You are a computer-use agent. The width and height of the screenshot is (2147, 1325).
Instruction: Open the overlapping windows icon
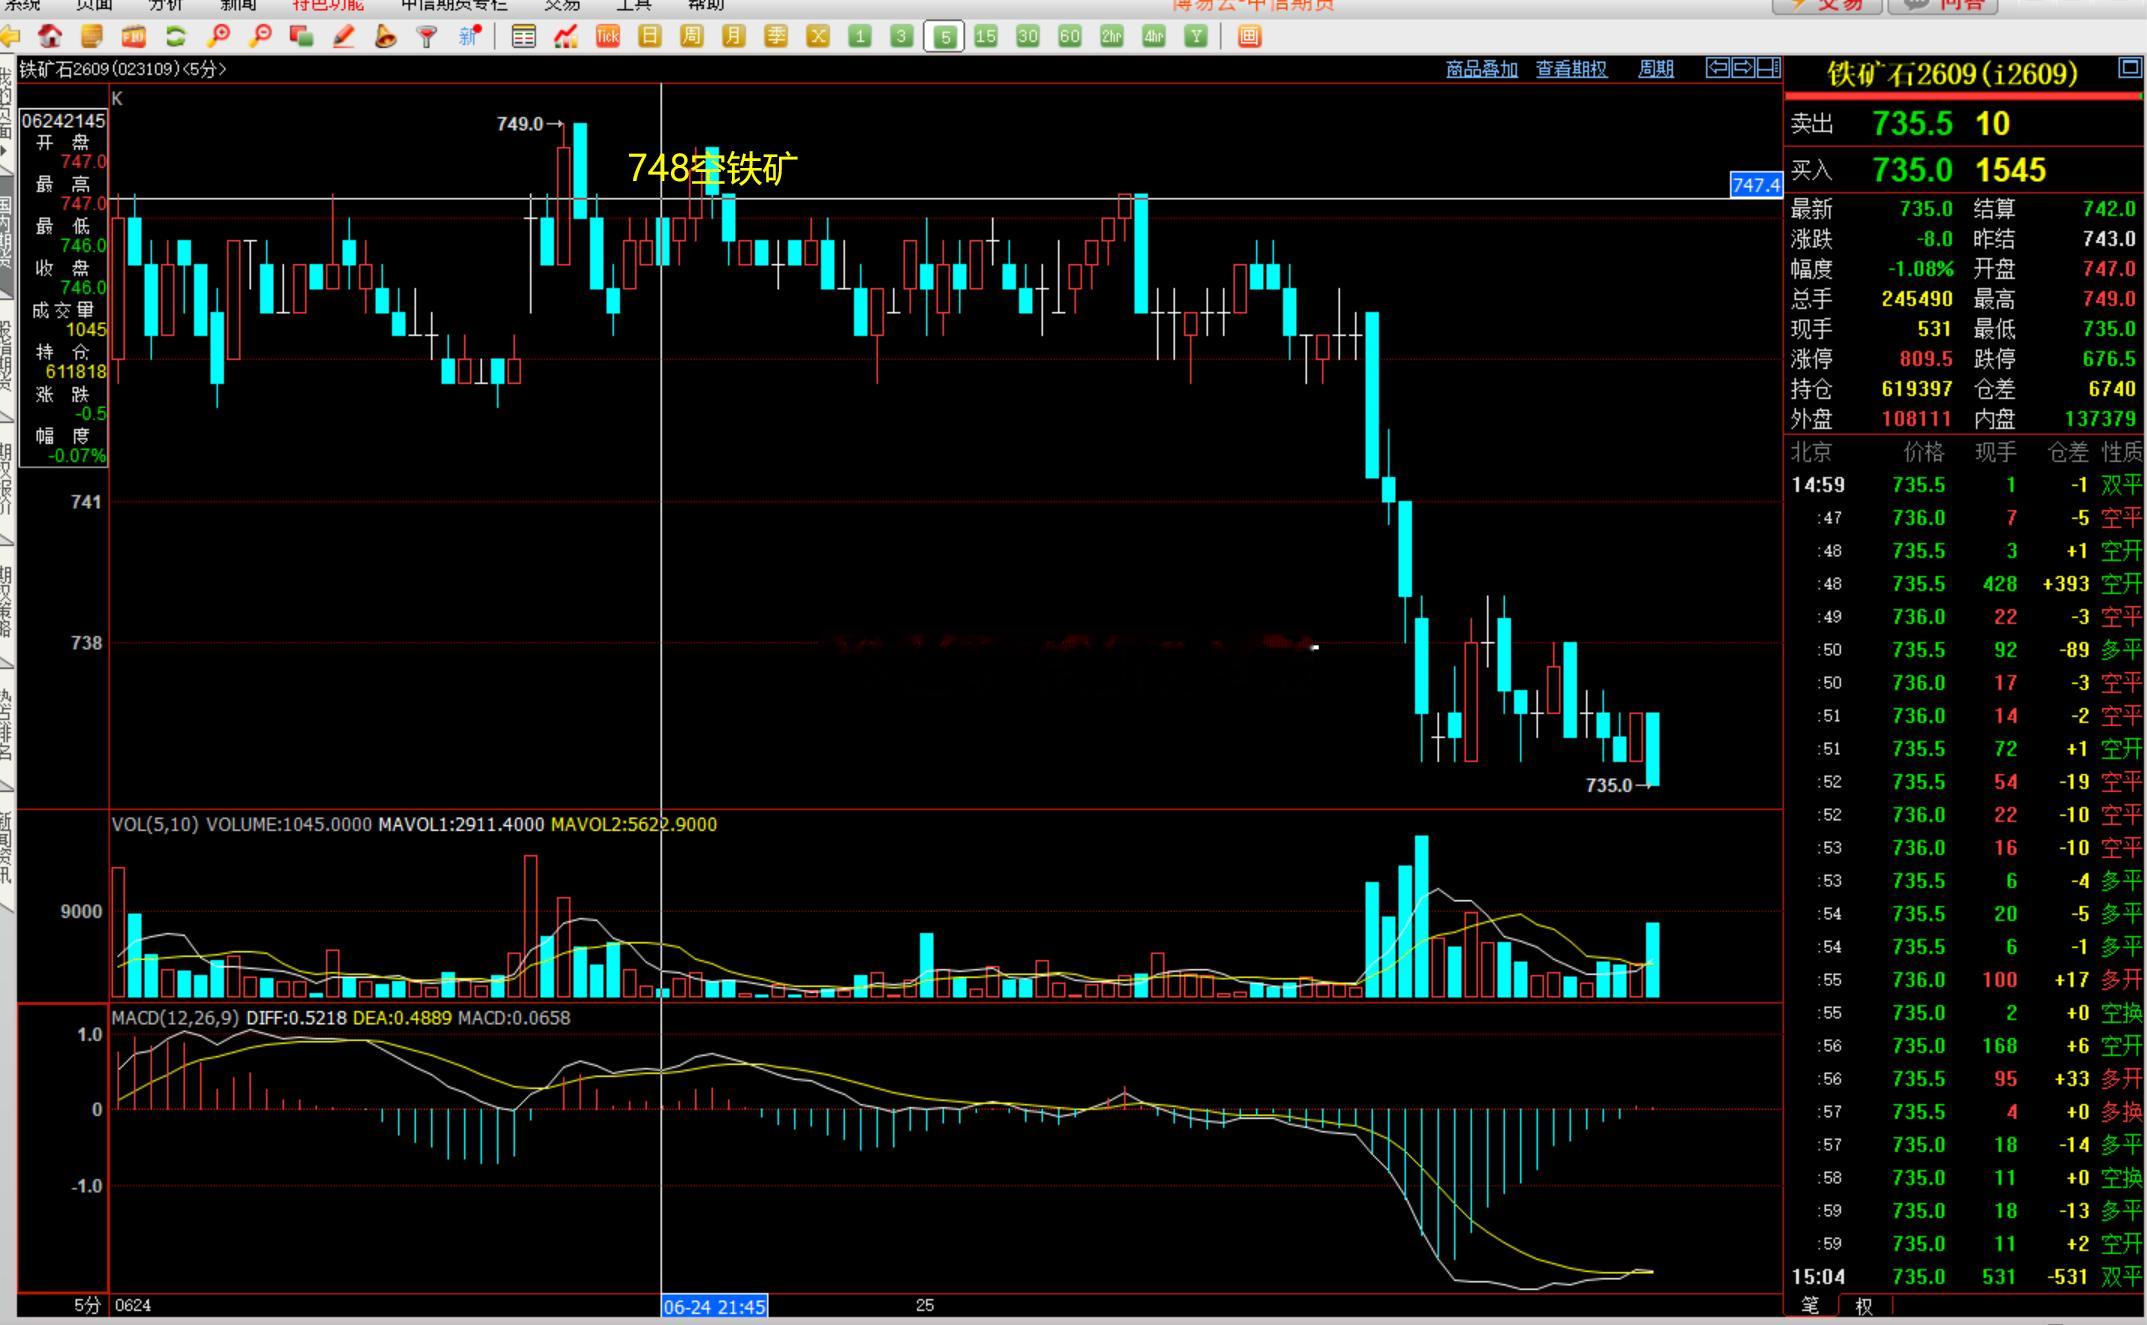[x=301, y=37]
